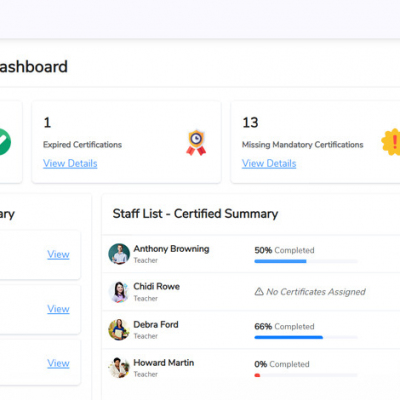Click the View link beside Anthony Browning's row
Image resolution: width=400 pixels, height=400 pixels.
(58, 254)
